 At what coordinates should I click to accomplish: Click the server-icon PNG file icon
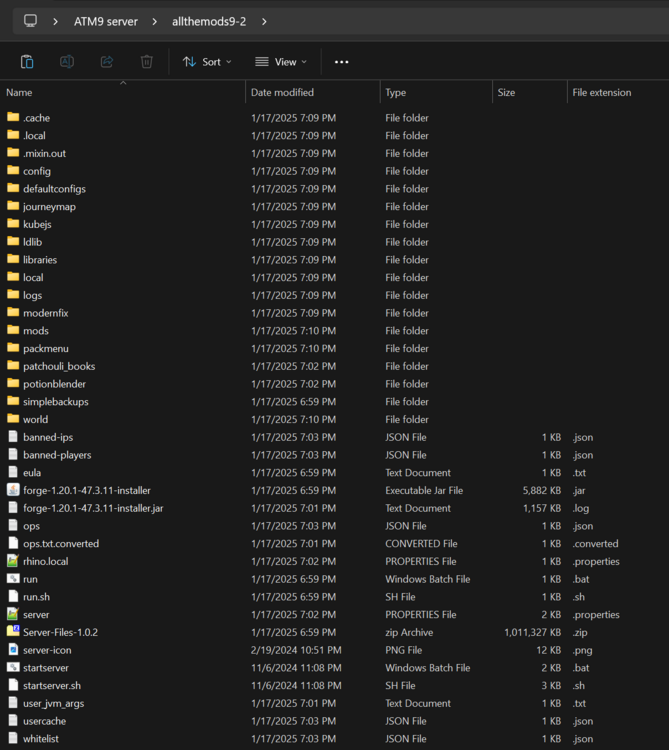coord(13,649)
